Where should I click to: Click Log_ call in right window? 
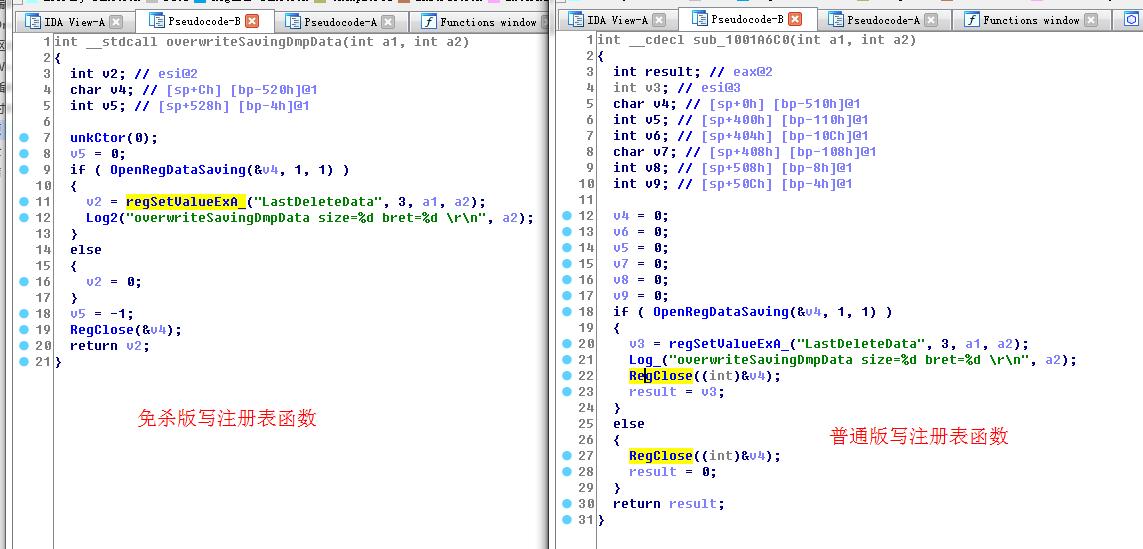[644, 360]
